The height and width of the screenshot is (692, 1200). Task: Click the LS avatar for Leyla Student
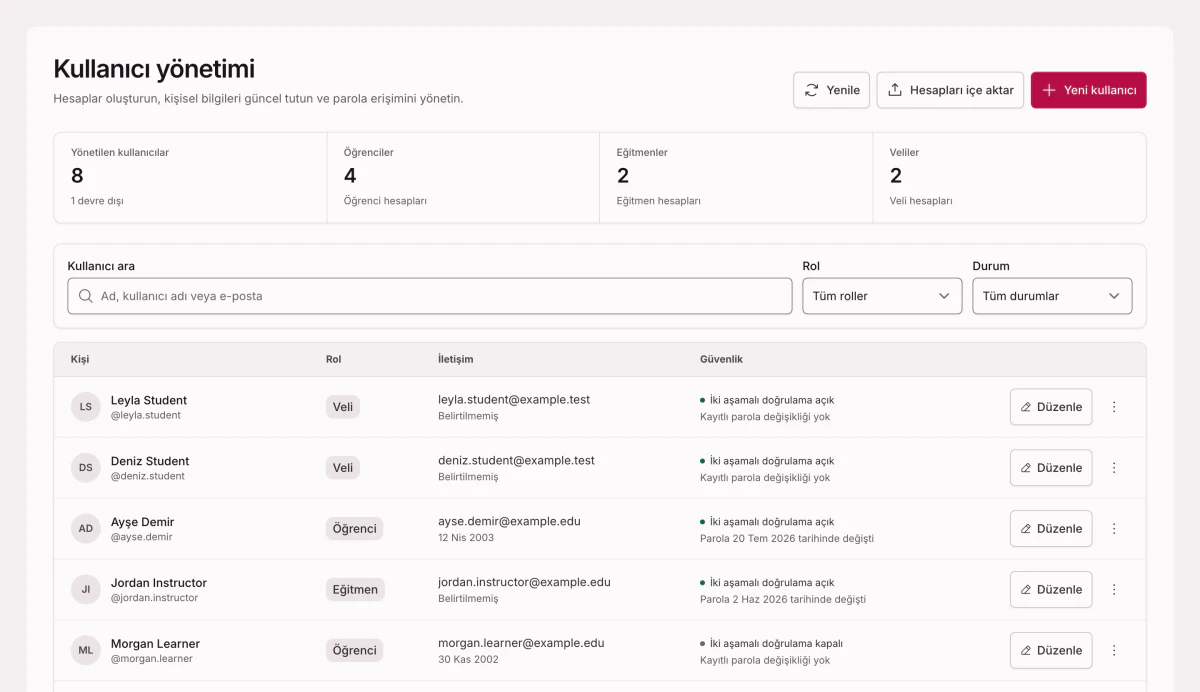[x=86, y=407]
